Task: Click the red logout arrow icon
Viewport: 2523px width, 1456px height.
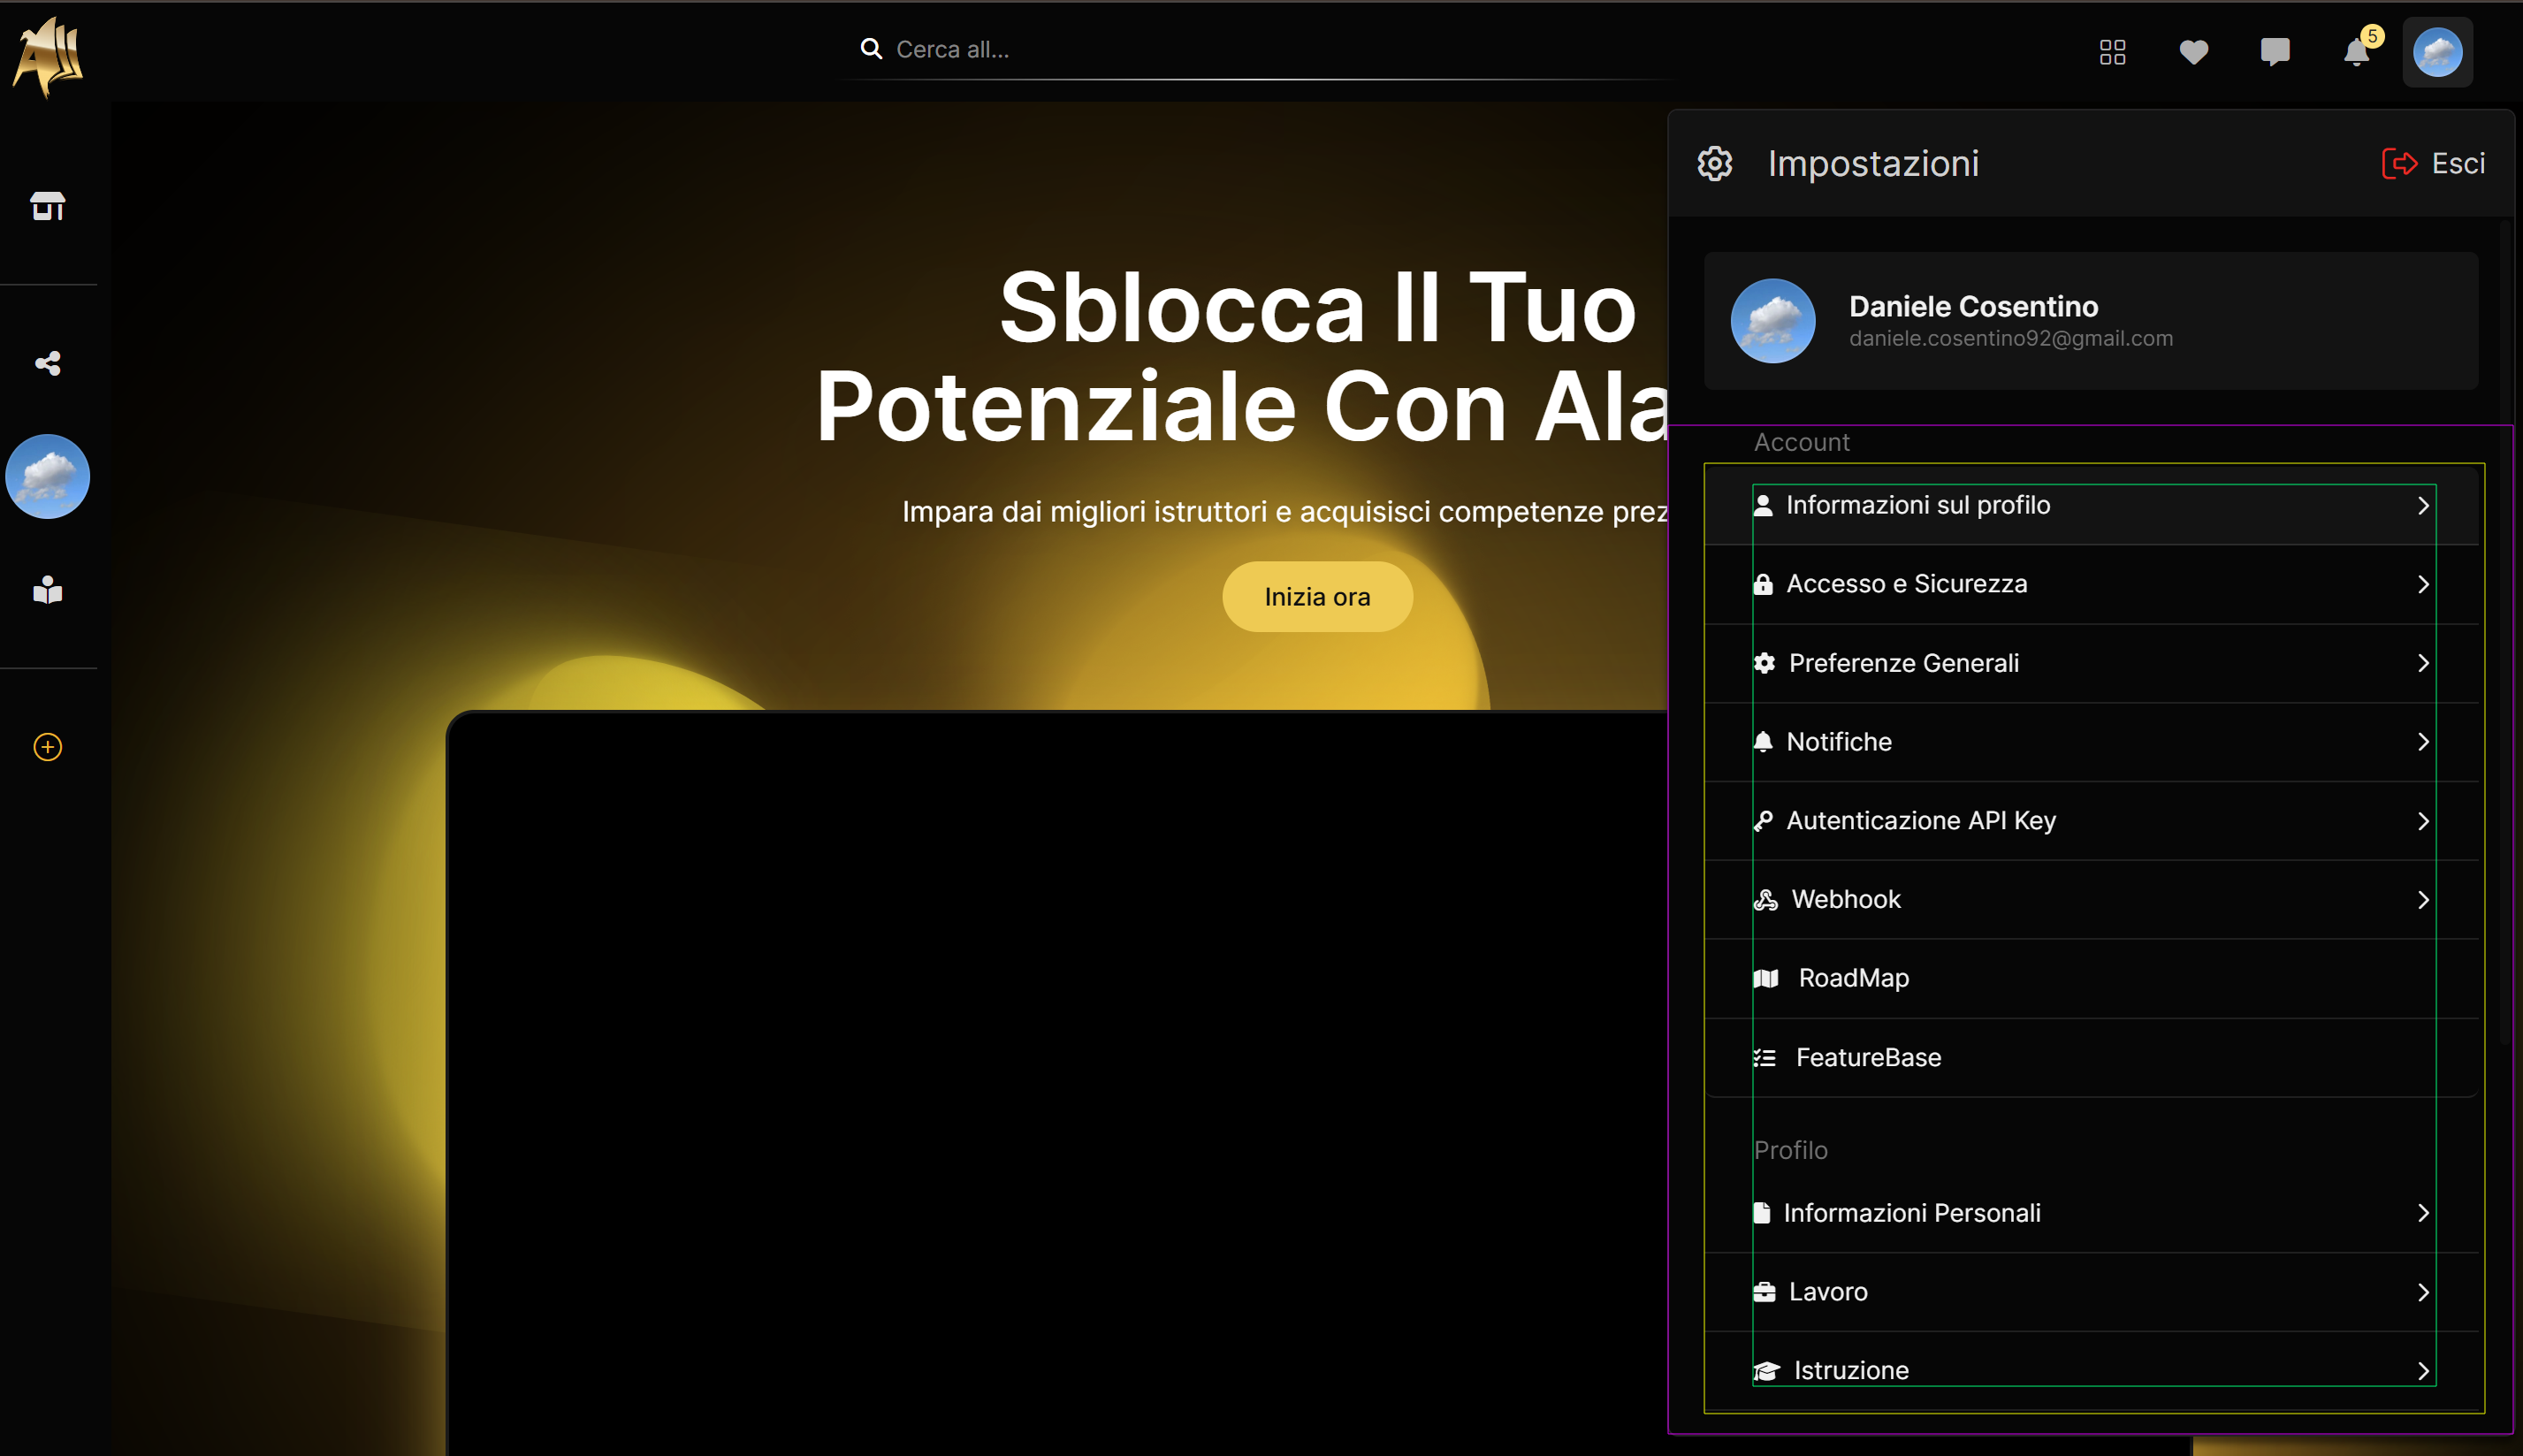Action: point(2400,163)
